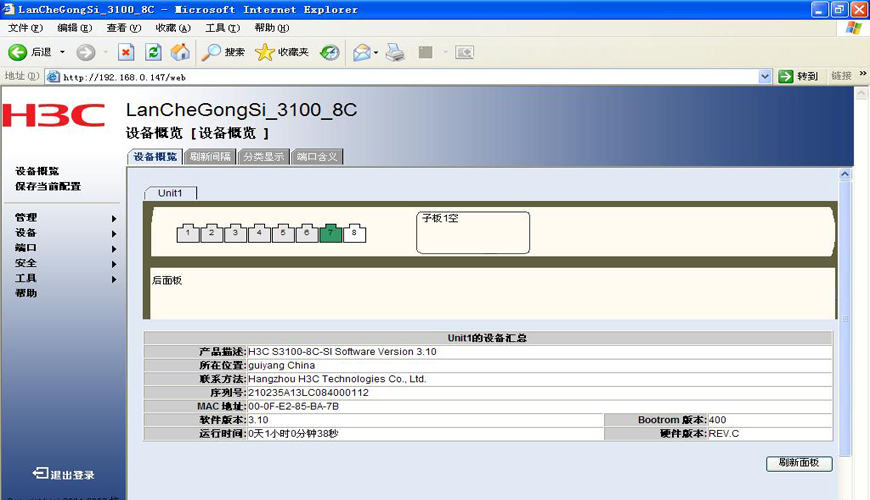The height and width of the screenshot is (500, 870).
Task: Open the Search magnifier icon
Action: 211,52
